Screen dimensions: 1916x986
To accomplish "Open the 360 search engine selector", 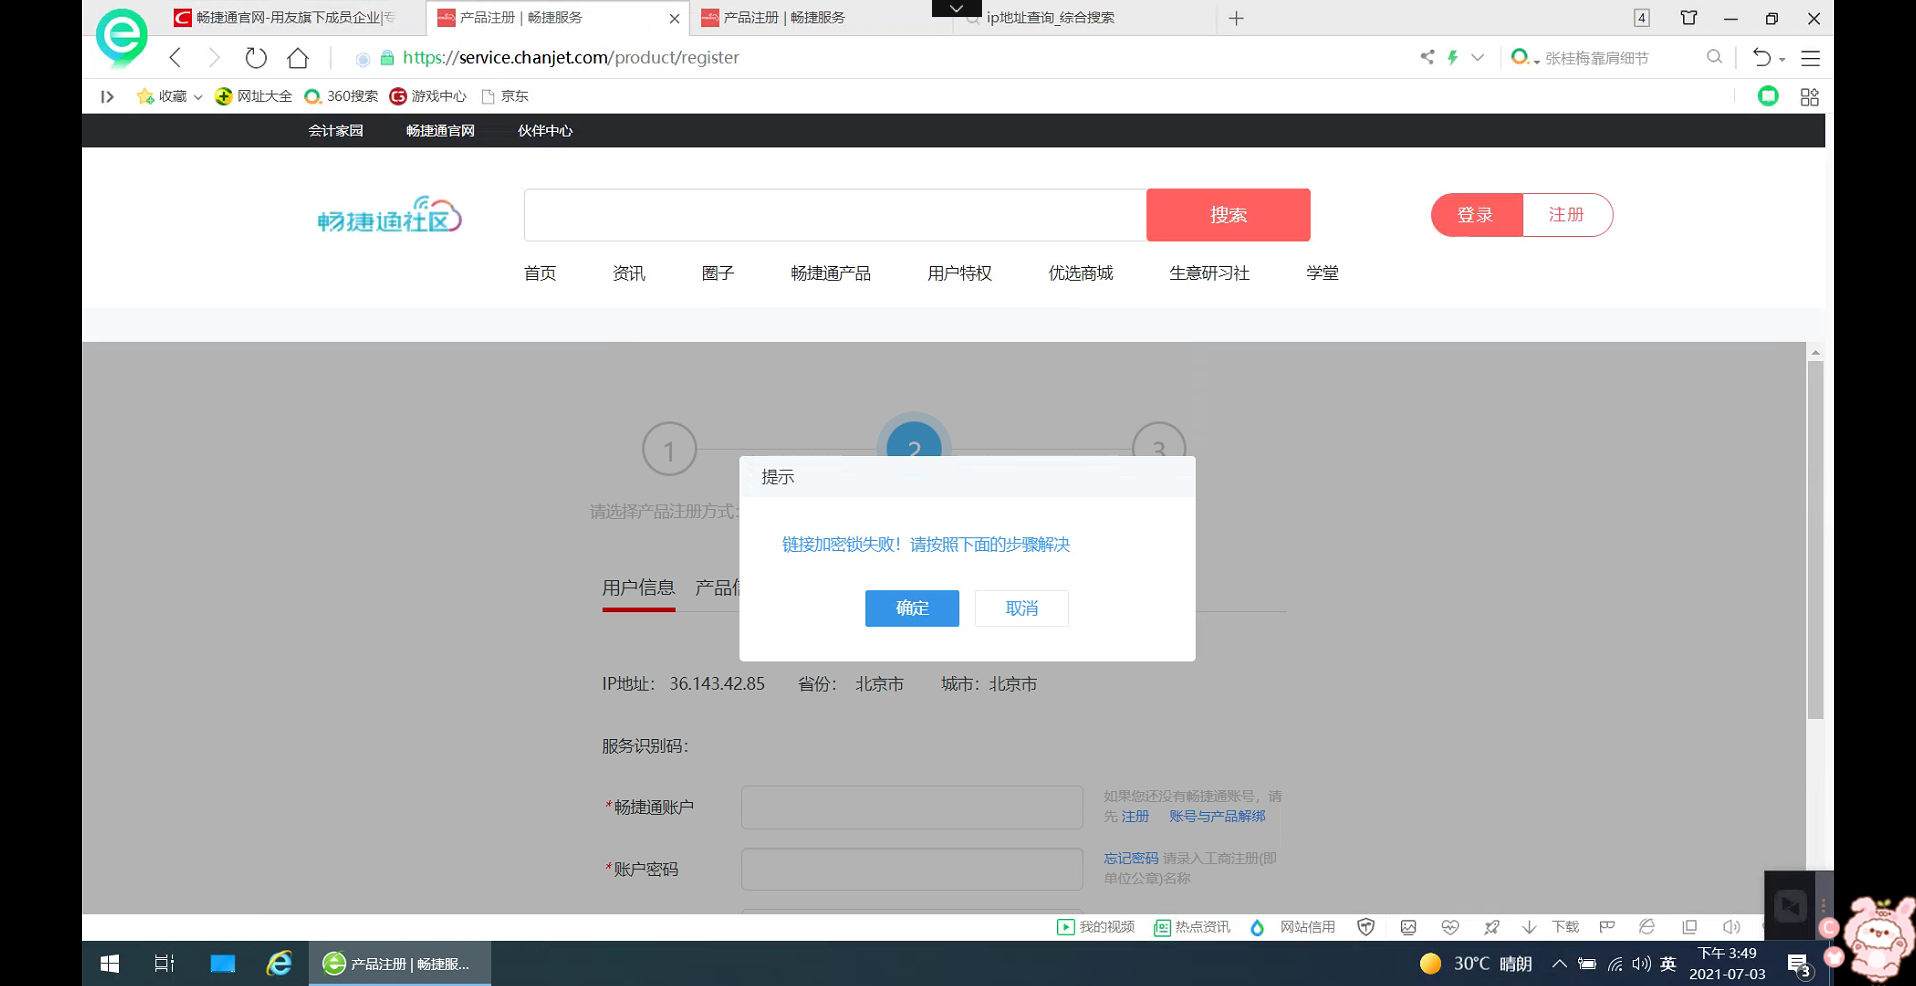I will [x=1525, y=57].
